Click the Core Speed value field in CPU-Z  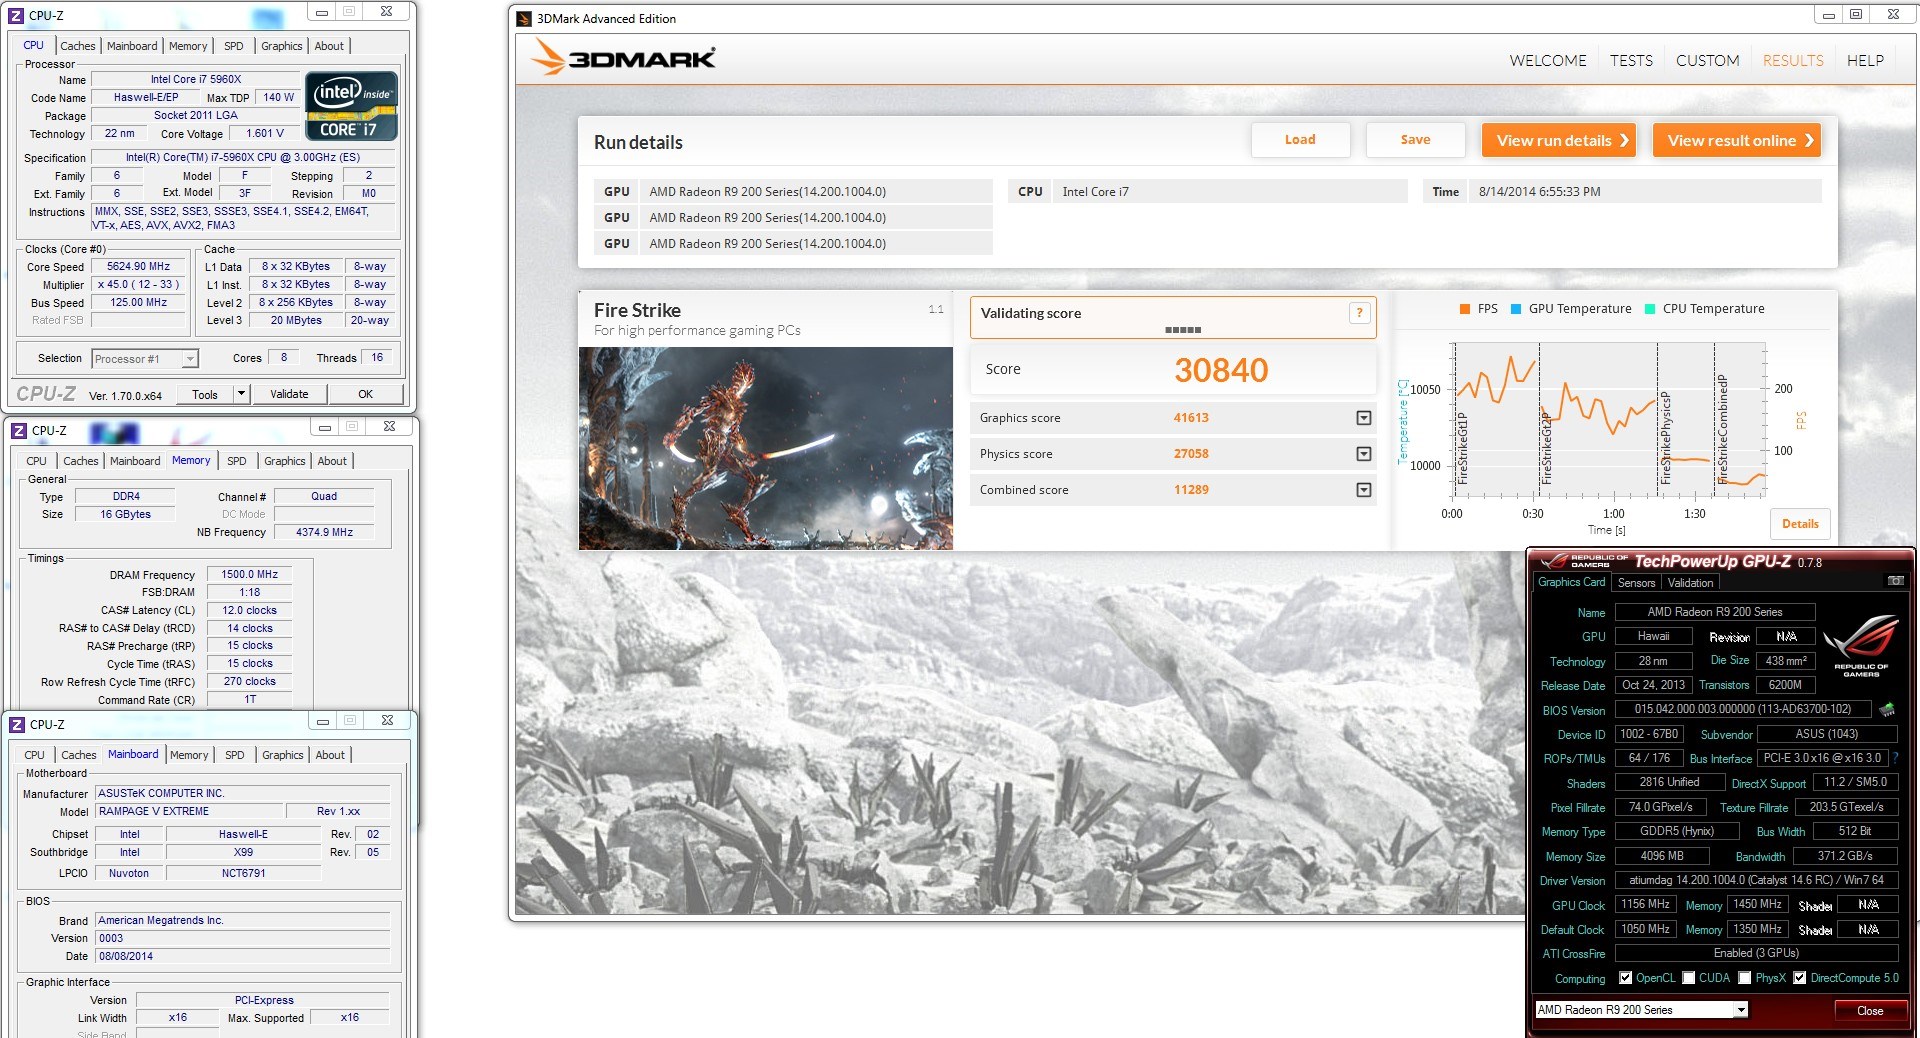(x=139, y=267)
